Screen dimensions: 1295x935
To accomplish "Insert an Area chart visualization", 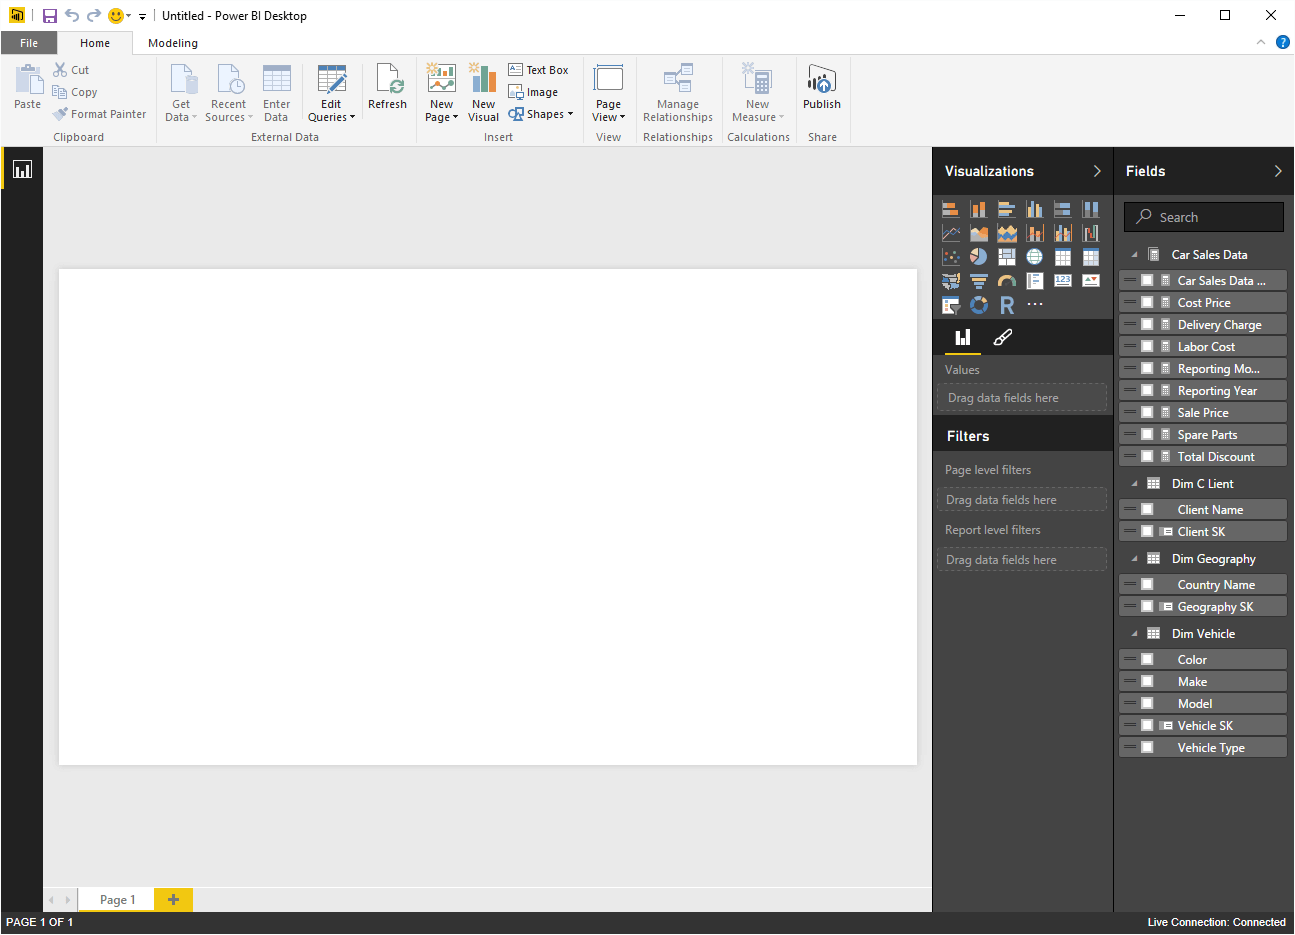I will (x=979, y=233).
